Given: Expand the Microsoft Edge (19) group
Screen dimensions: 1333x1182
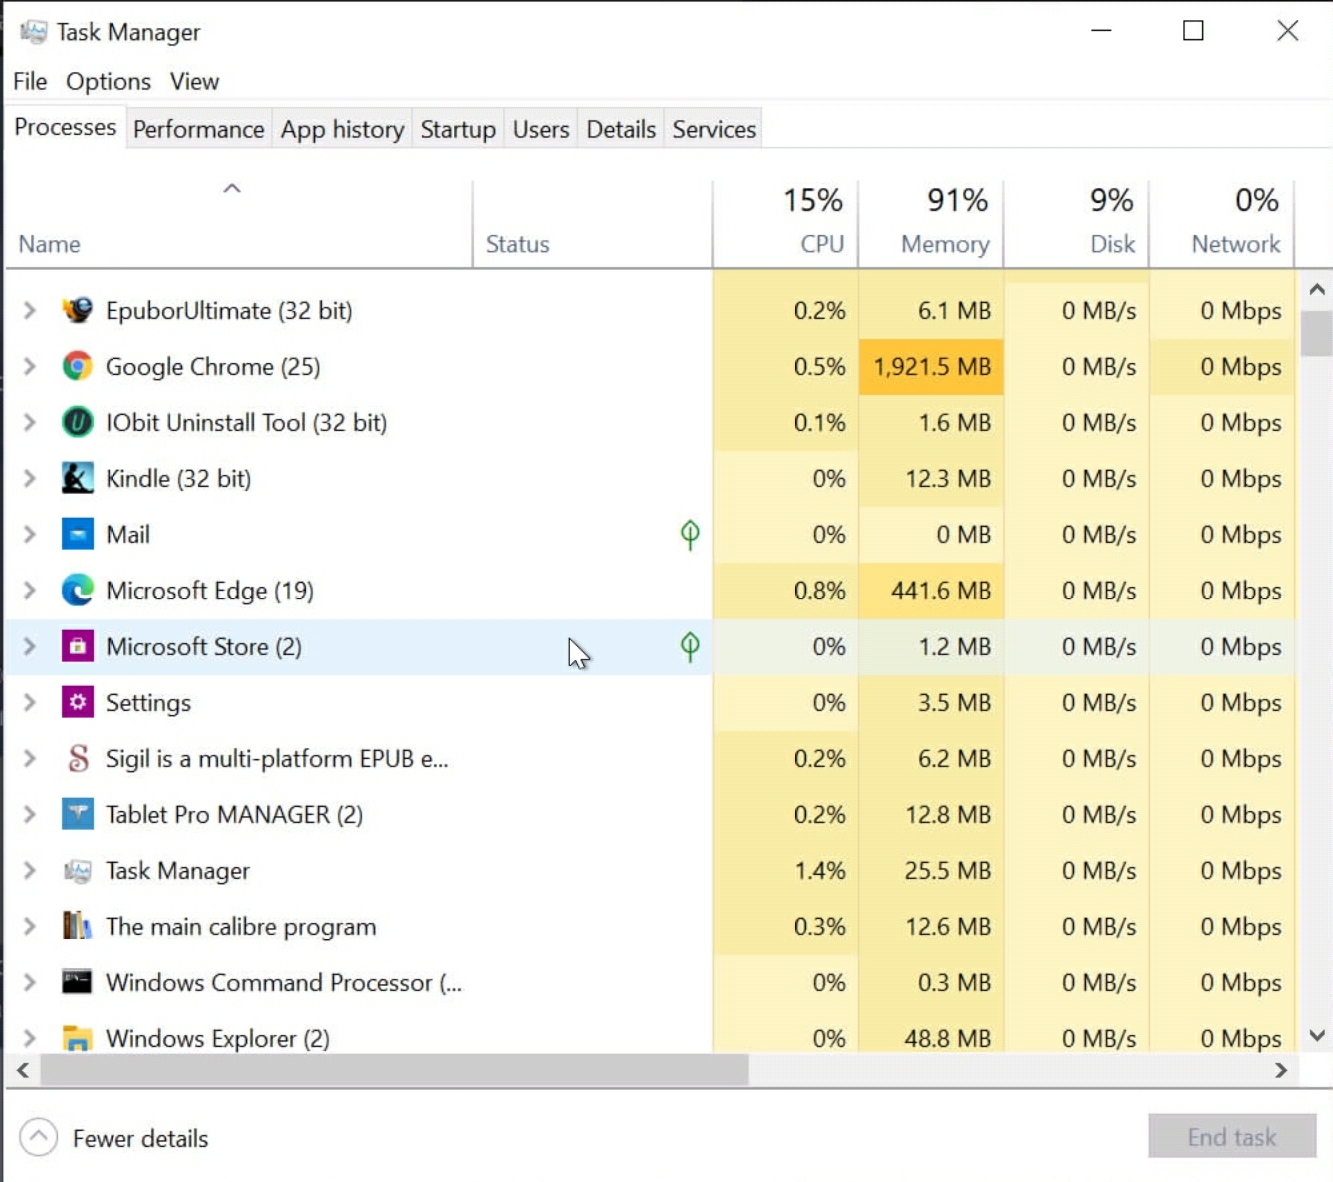Looking at the screenshot, I should [29, 591].
